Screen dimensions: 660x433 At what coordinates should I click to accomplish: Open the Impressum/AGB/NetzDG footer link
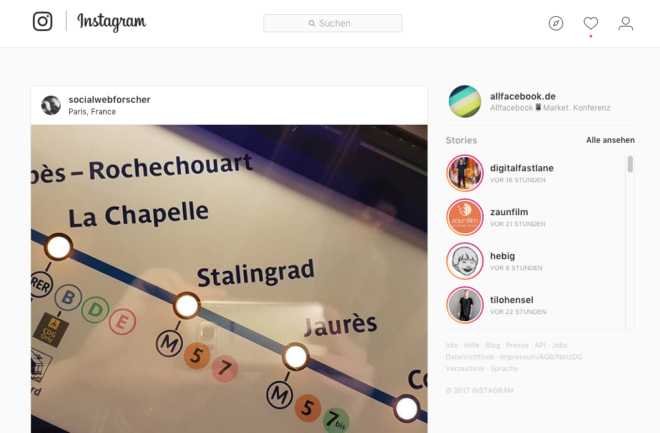[x=541, y=357]
